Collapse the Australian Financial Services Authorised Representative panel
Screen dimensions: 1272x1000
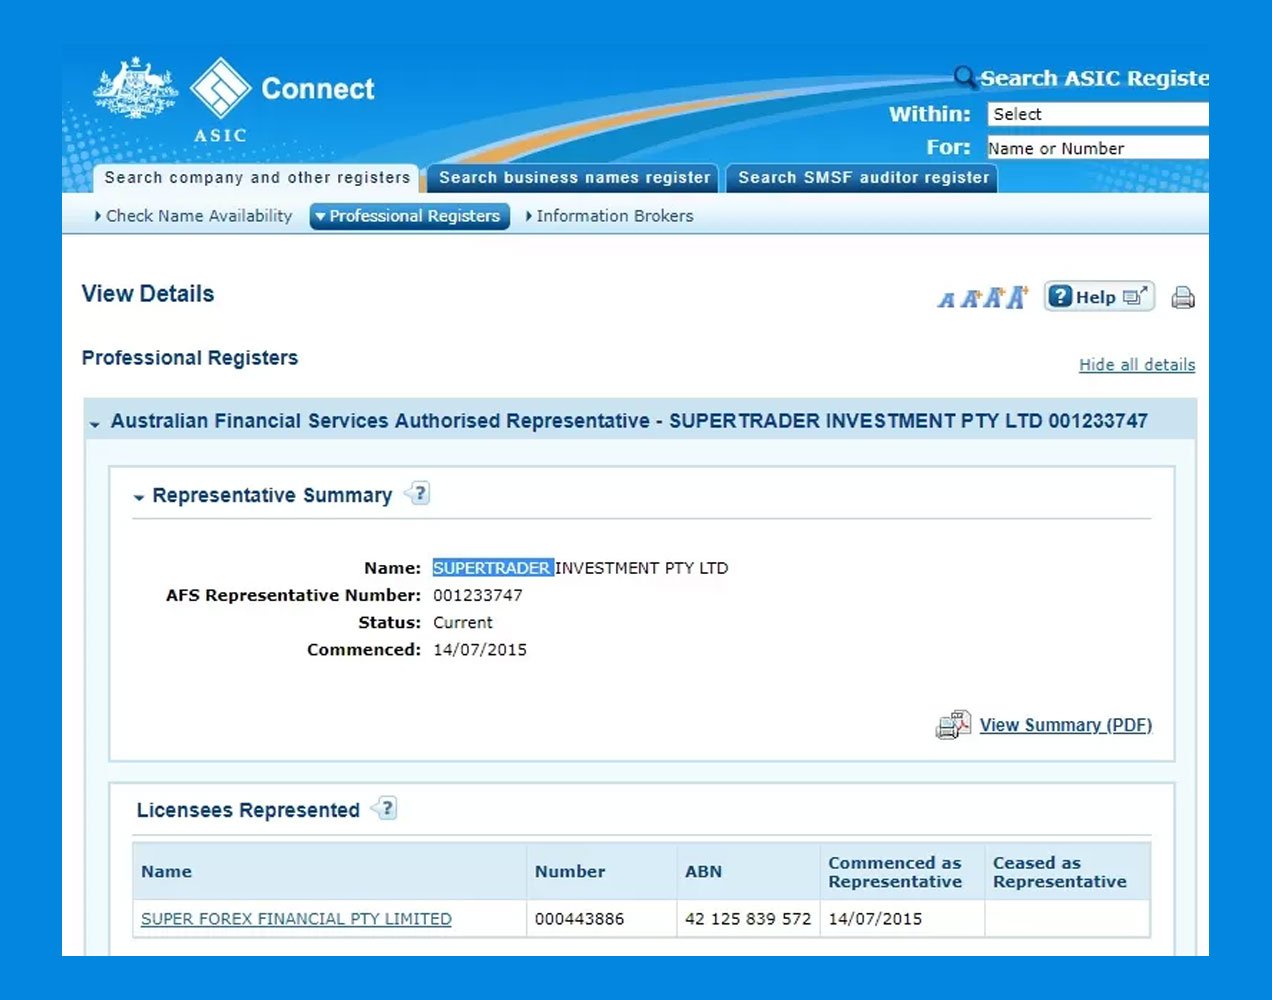[95, 424]
